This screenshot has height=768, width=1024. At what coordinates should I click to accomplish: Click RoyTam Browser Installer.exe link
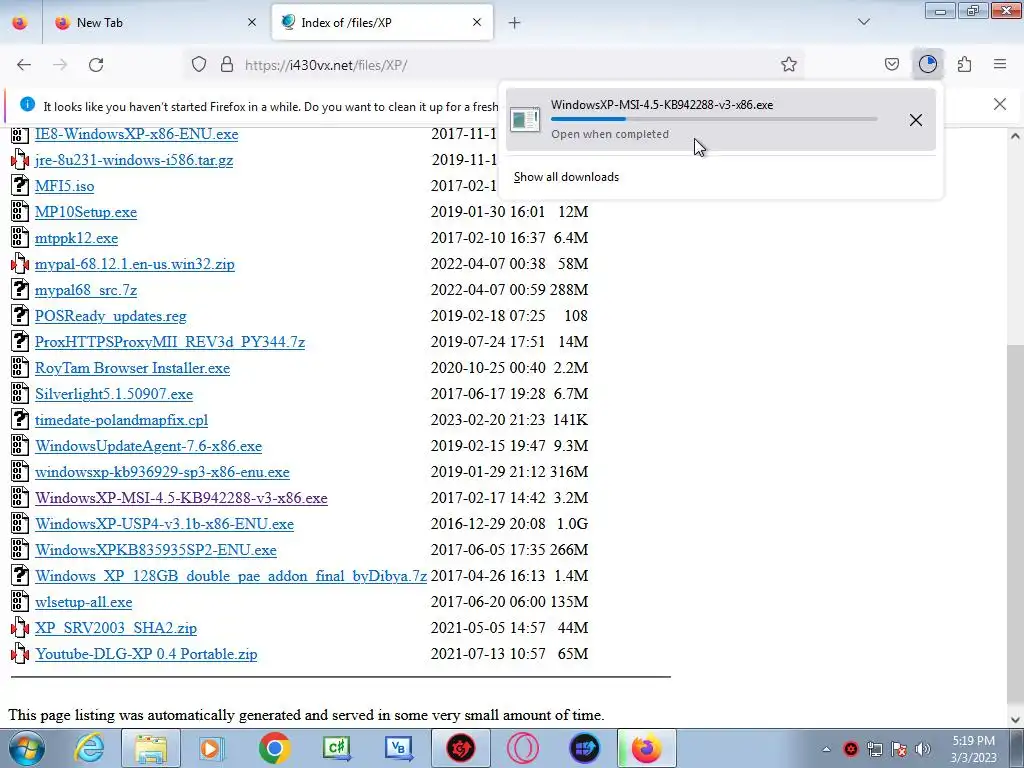(133, 368)
